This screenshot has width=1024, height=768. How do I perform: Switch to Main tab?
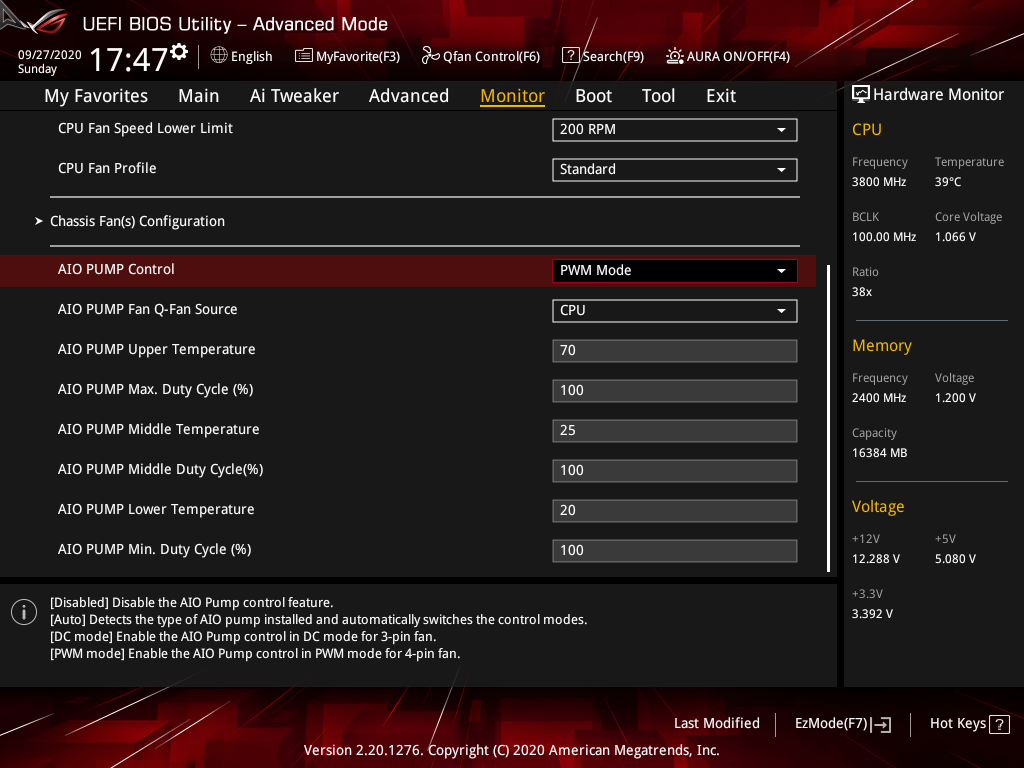(x=199, y=96)
